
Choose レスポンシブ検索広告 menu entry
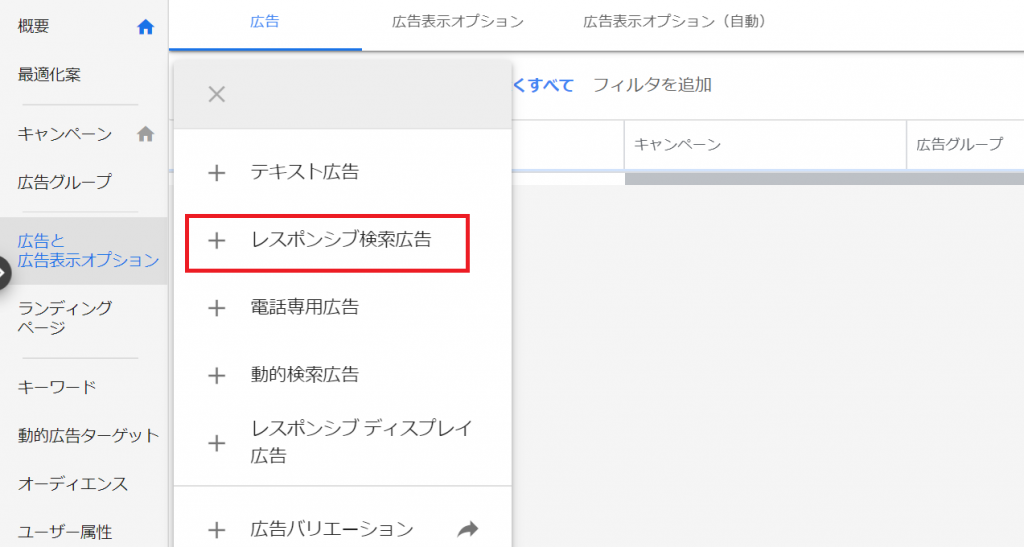[342, 240]
